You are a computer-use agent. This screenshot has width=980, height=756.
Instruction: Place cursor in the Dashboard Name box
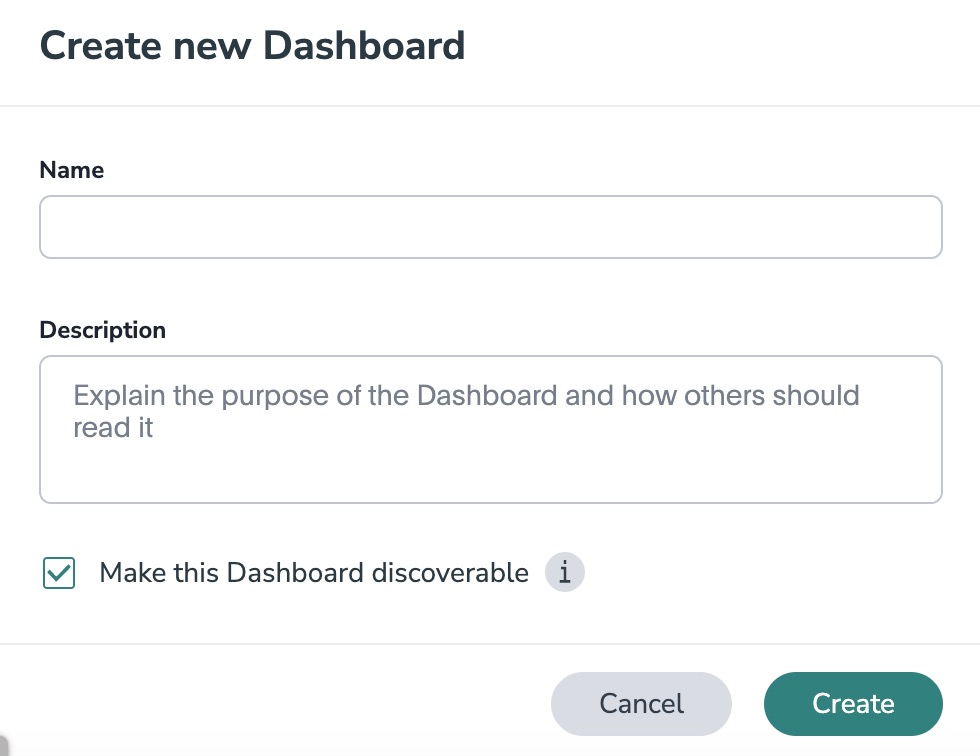tap(490, 227)
